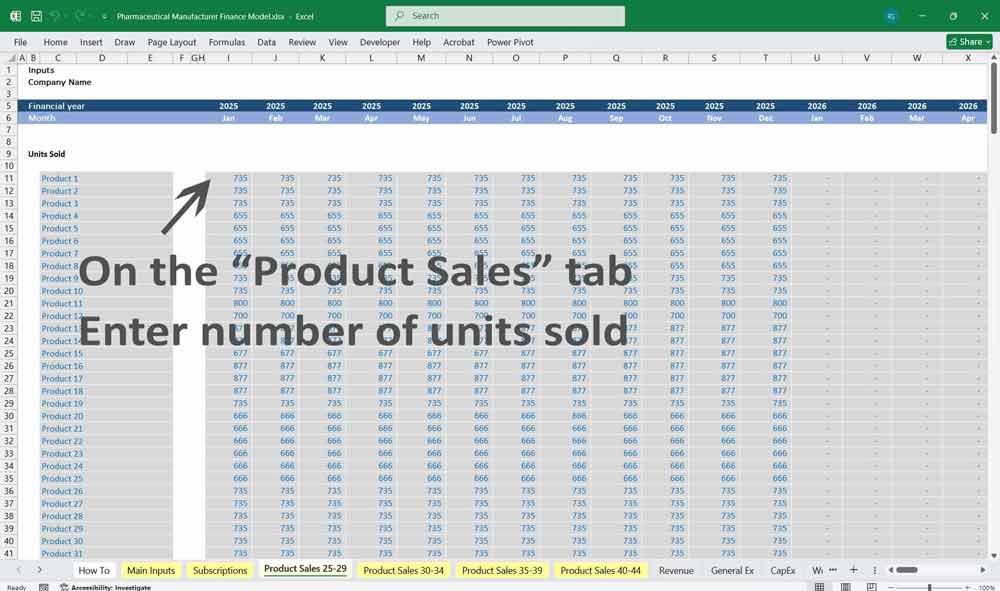This screenshot has height=591, width=1000.
Task: Click the Company Name cell
Action: (59, 82)
